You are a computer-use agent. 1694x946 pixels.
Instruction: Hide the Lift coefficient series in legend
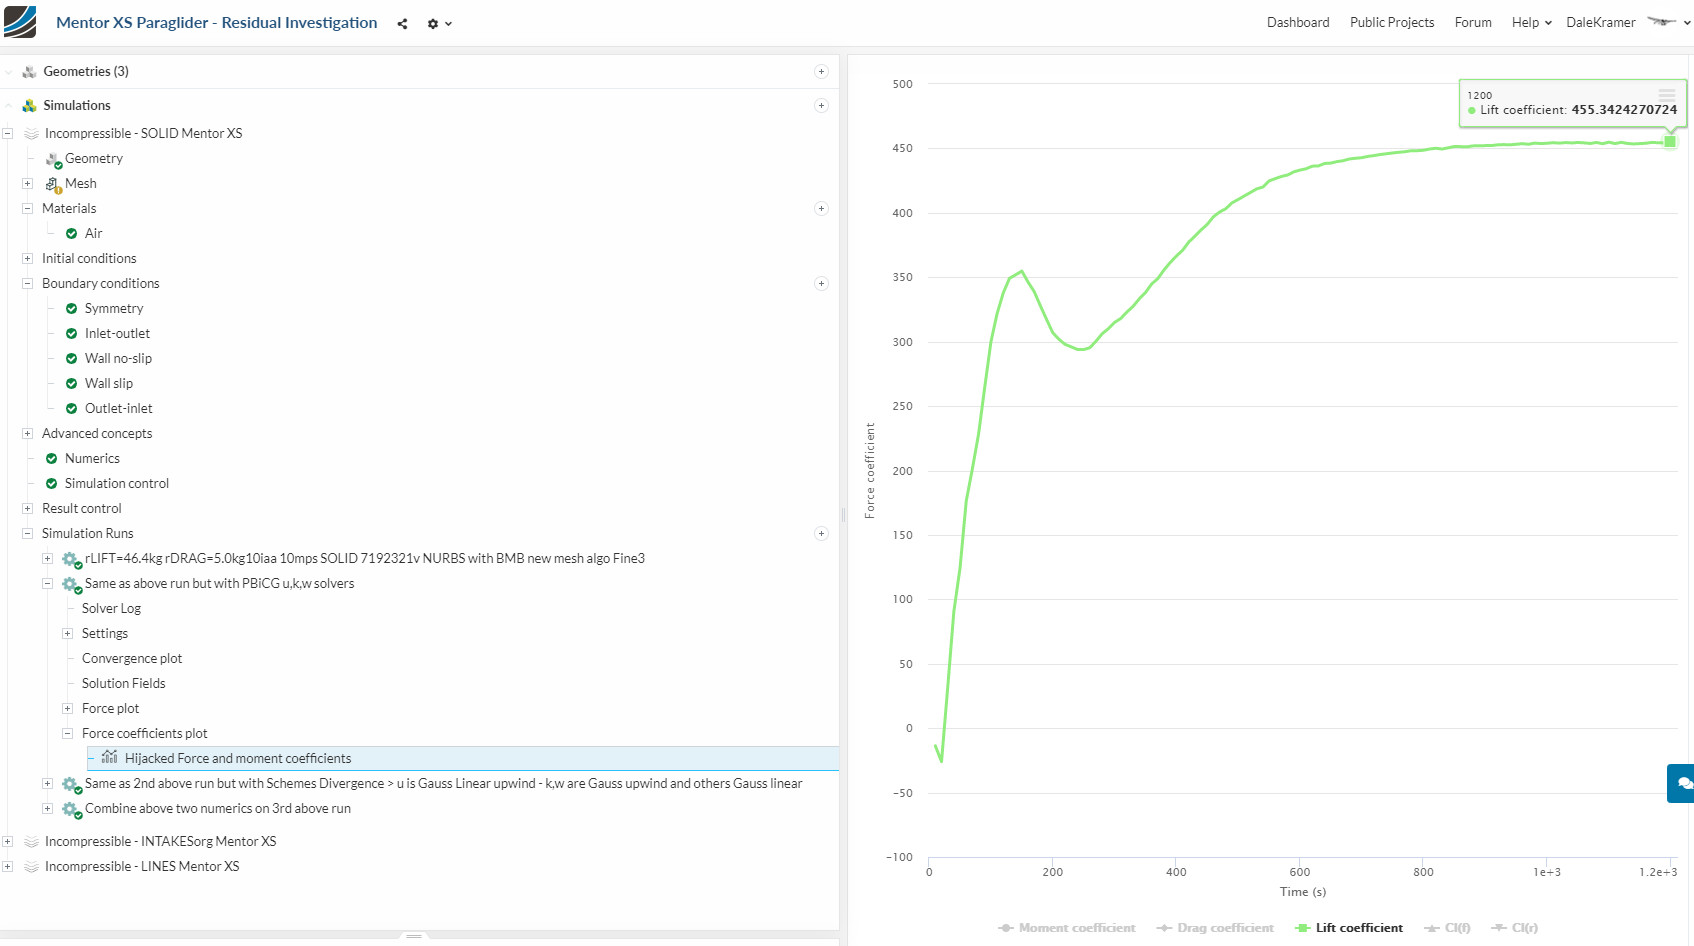(x=1349, y=928)
